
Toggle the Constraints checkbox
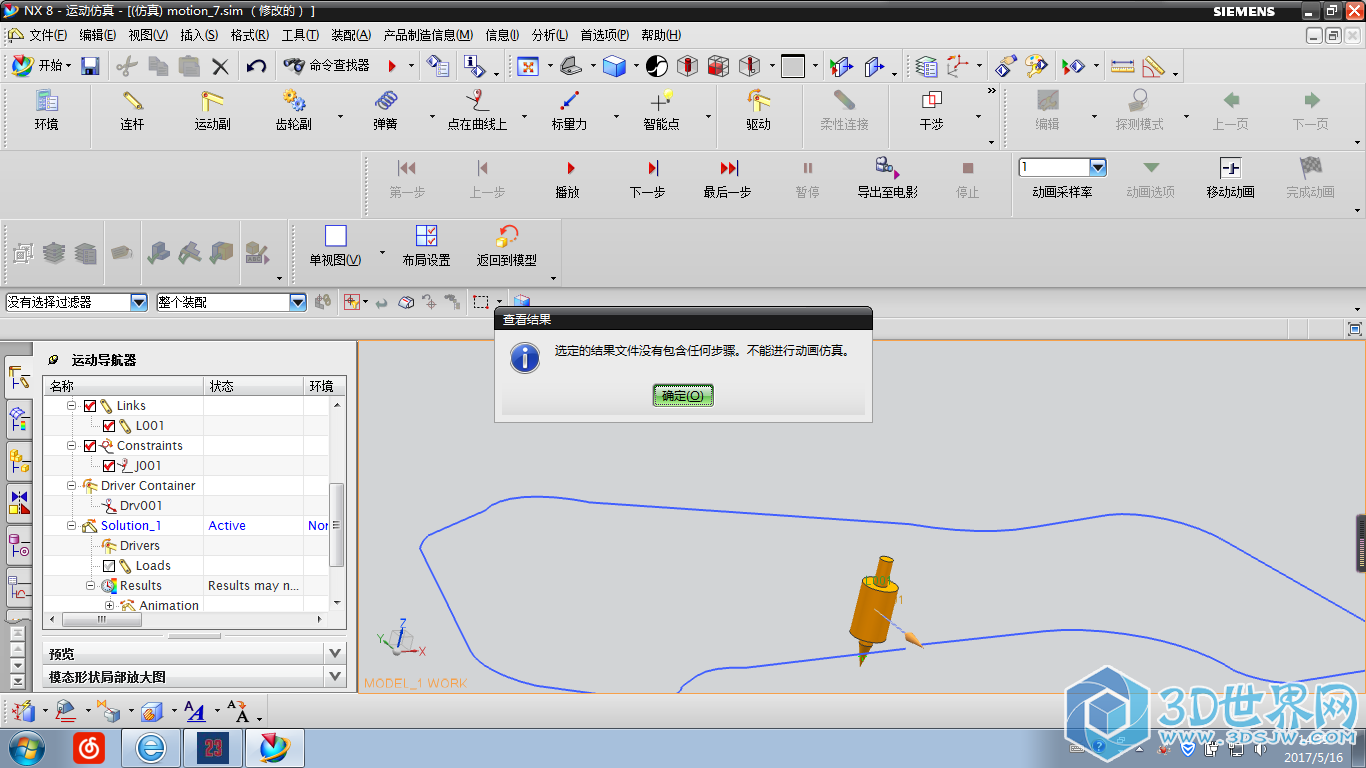(x=90, y=446)
